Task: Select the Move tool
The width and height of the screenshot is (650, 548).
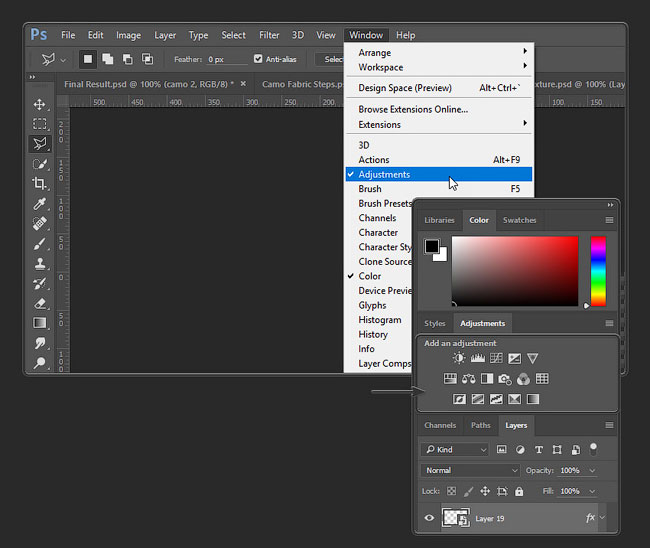Action: tap(40, 104)
